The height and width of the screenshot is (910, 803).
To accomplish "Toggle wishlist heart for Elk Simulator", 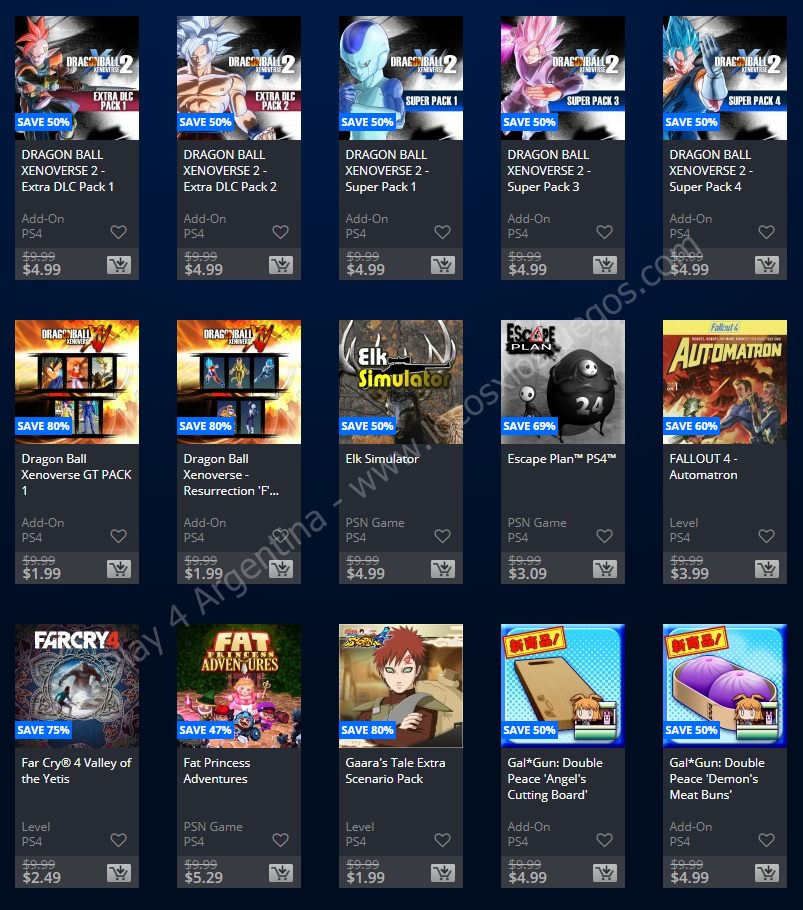I will [443, 536].
